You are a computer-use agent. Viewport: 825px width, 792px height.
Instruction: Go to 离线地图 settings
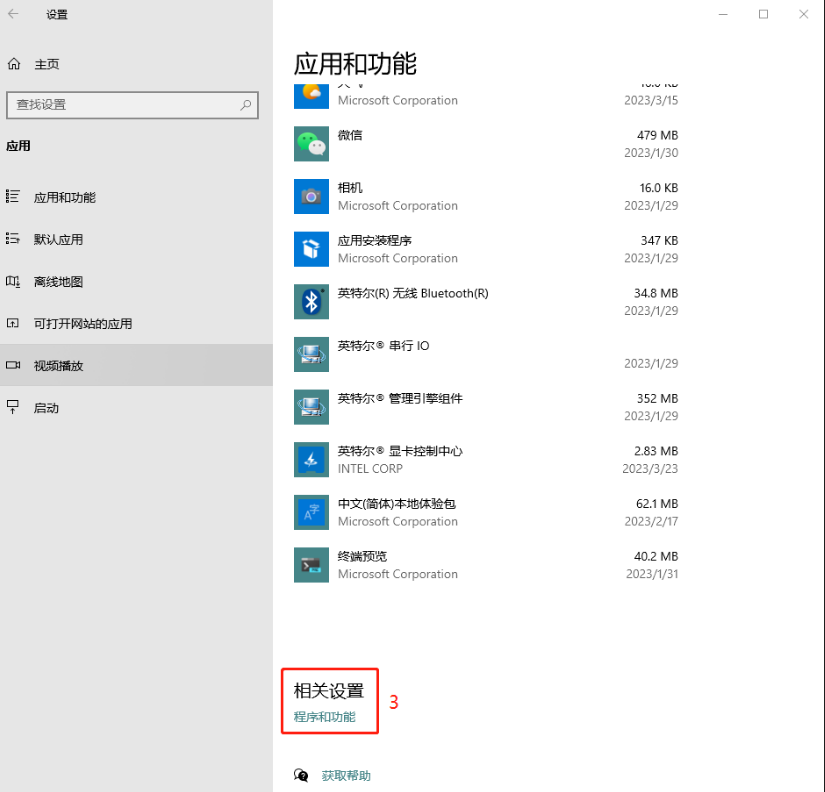(x=58, y=282)
